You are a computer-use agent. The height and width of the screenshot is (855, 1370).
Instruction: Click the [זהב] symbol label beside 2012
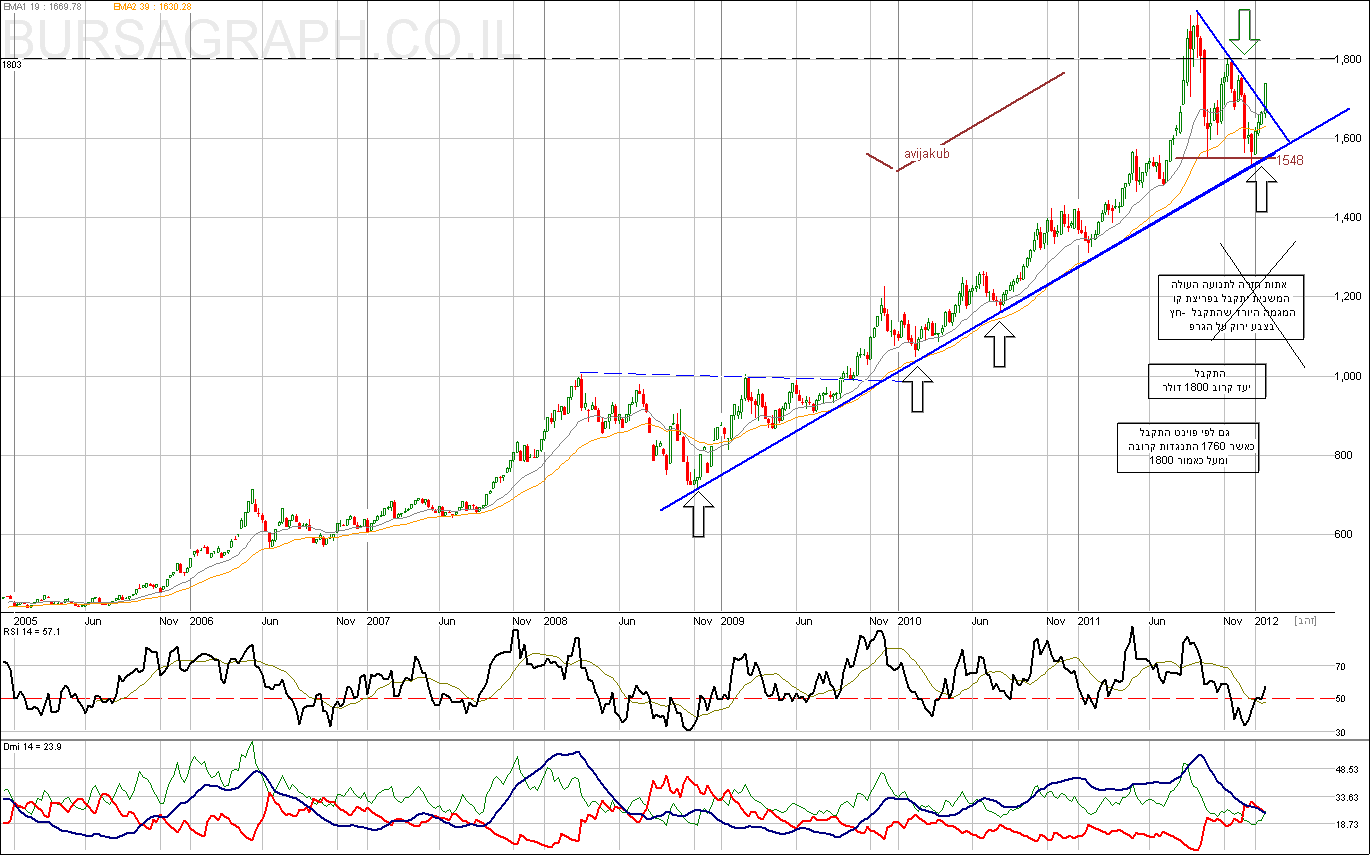click(x=1304, y=621)
